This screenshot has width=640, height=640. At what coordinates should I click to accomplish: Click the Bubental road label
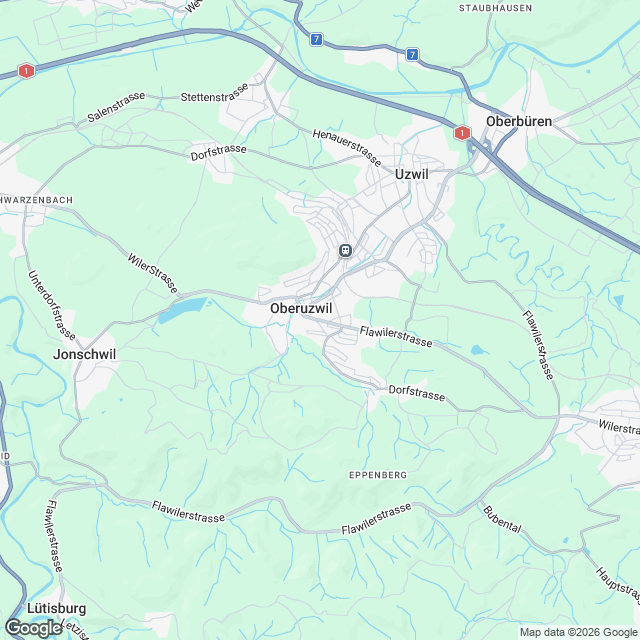pyautogui.click(x=502, y=519)
